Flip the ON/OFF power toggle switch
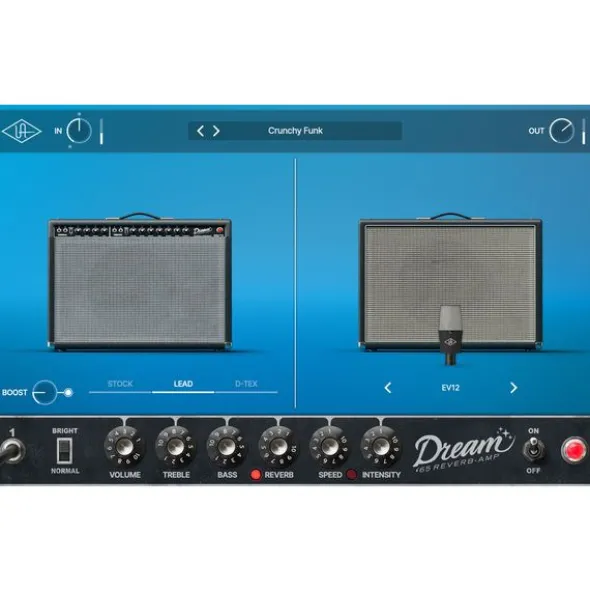Viewport: 590px width, 591px height. click(x=533, y=449)
